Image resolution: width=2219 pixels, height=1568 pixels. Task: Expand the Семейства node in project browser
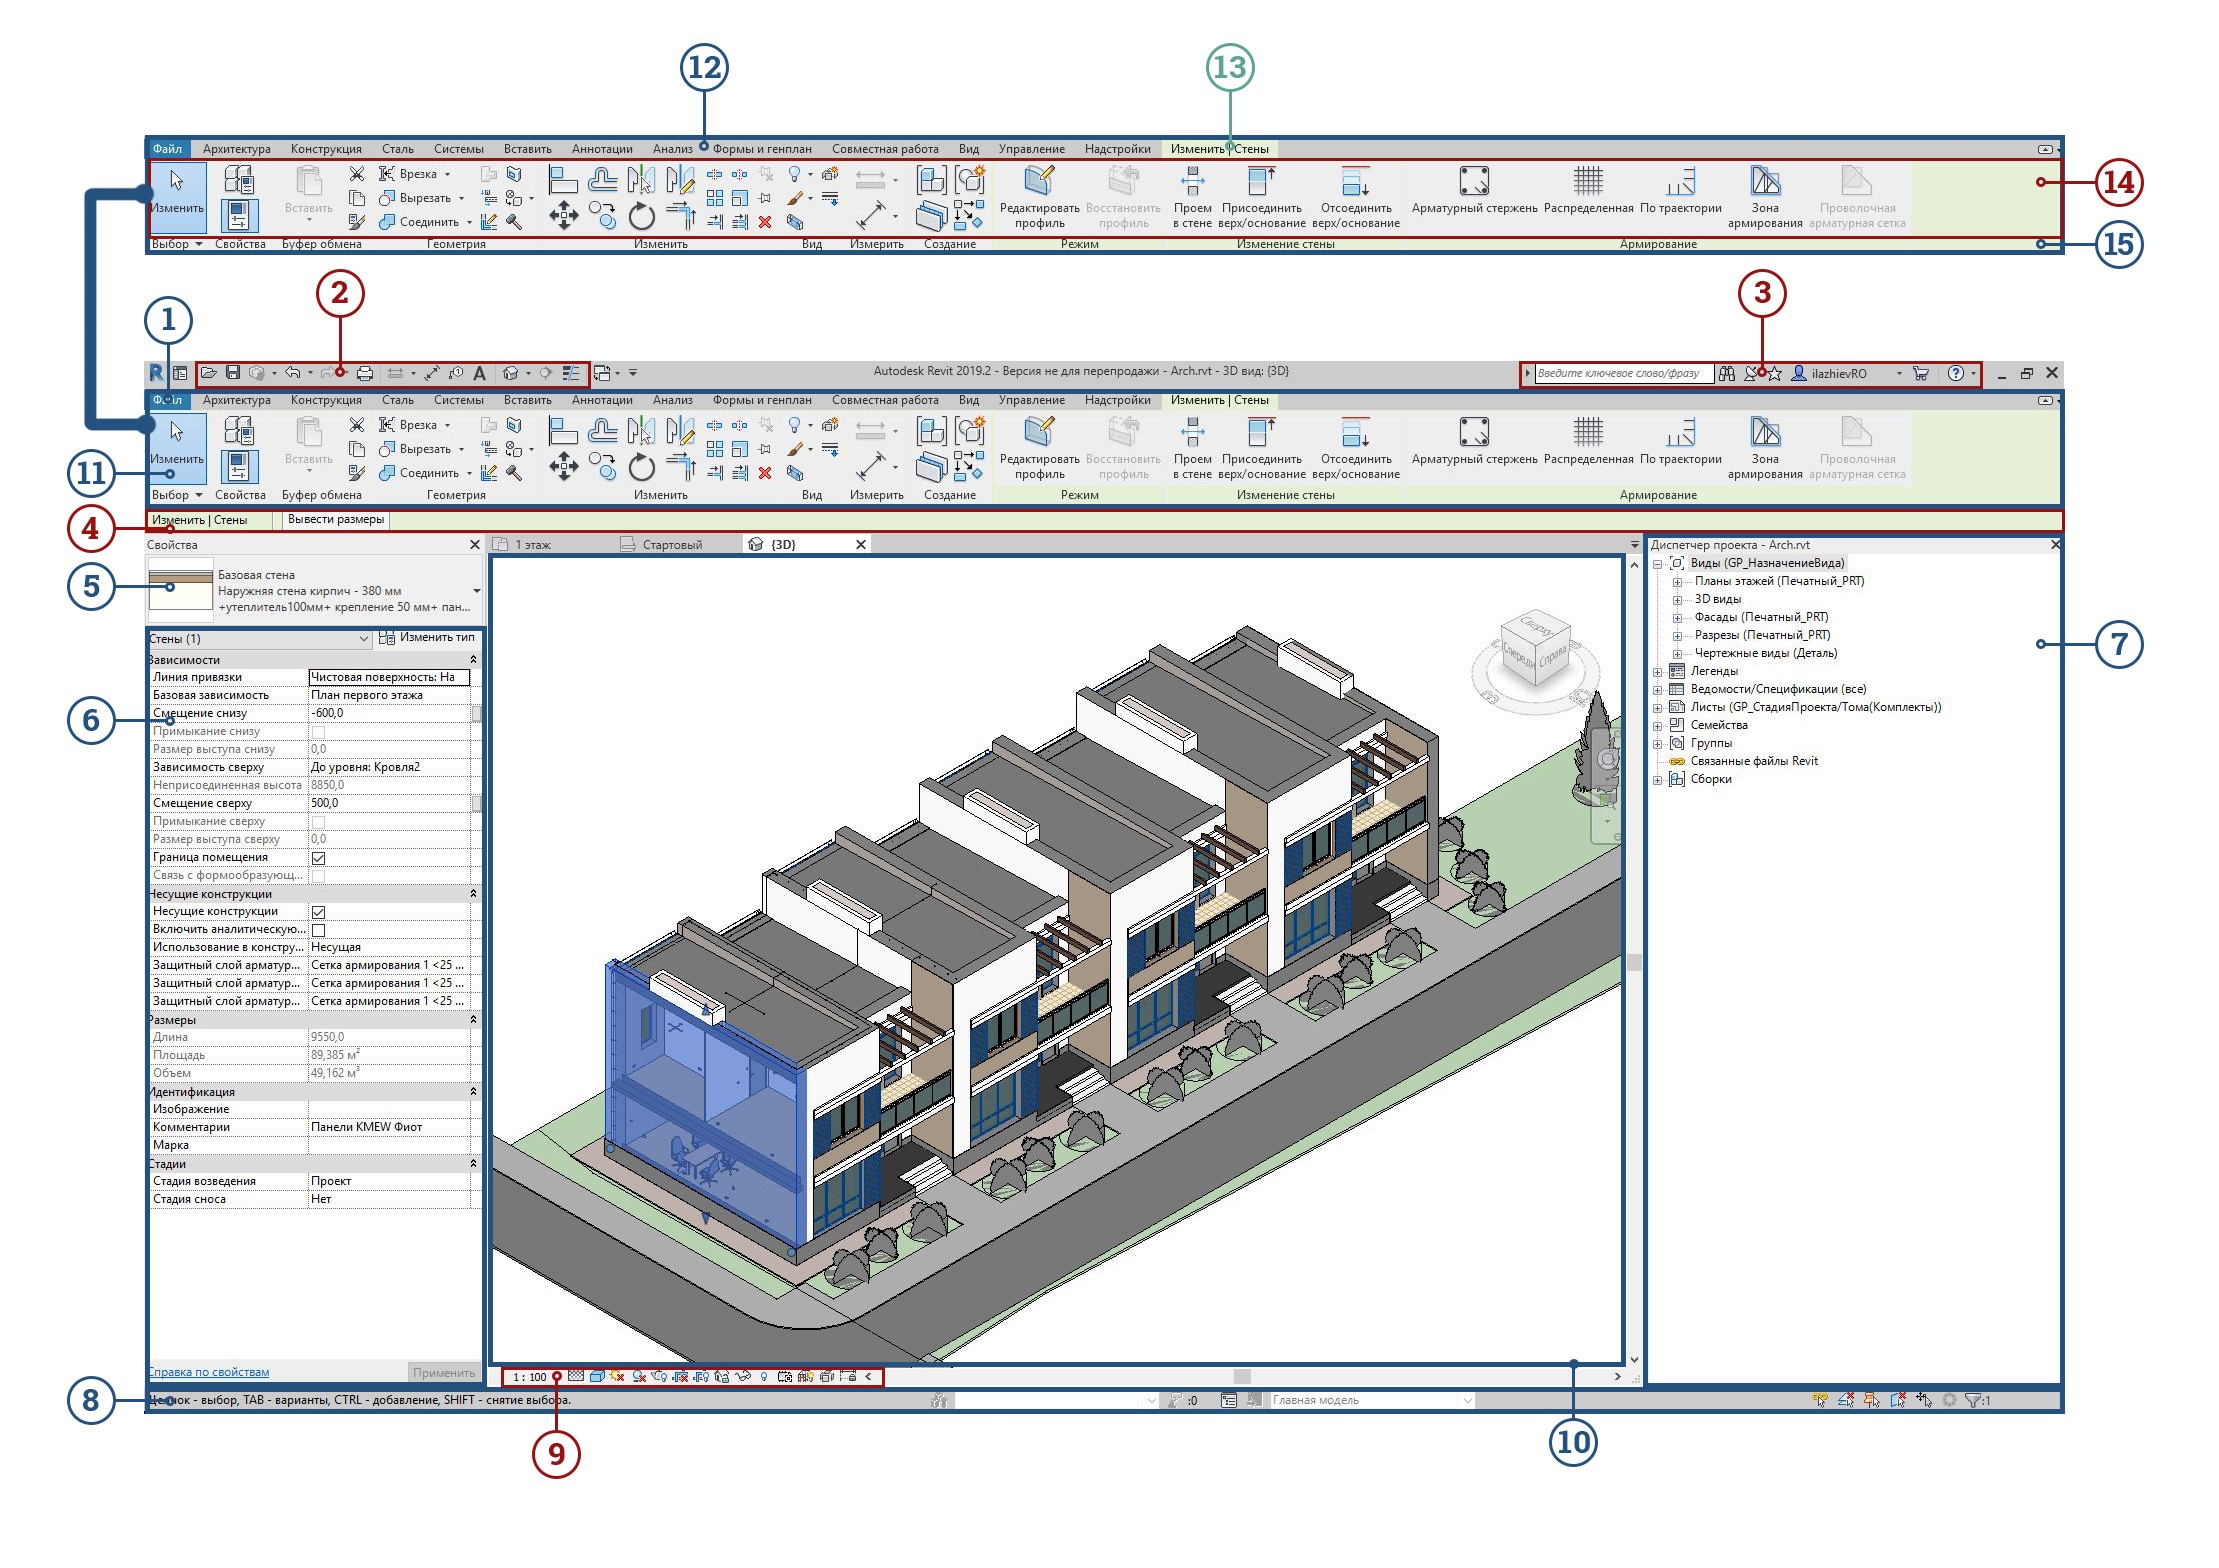(x=1657, y=726)
